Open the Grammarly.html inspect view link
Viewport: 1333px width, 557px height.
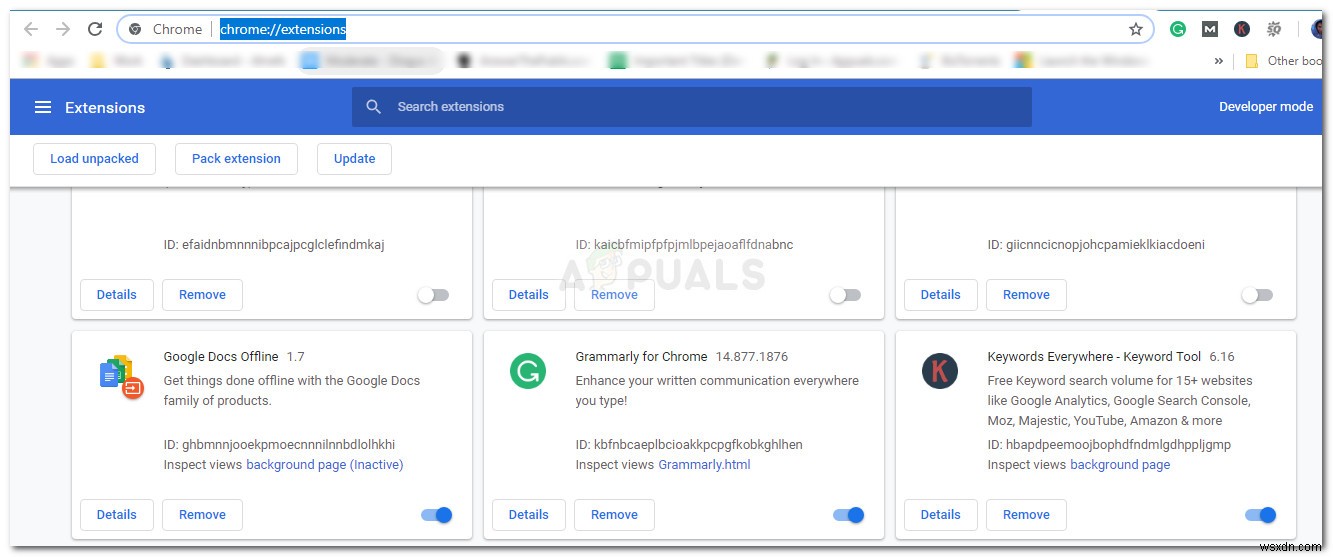704,464
